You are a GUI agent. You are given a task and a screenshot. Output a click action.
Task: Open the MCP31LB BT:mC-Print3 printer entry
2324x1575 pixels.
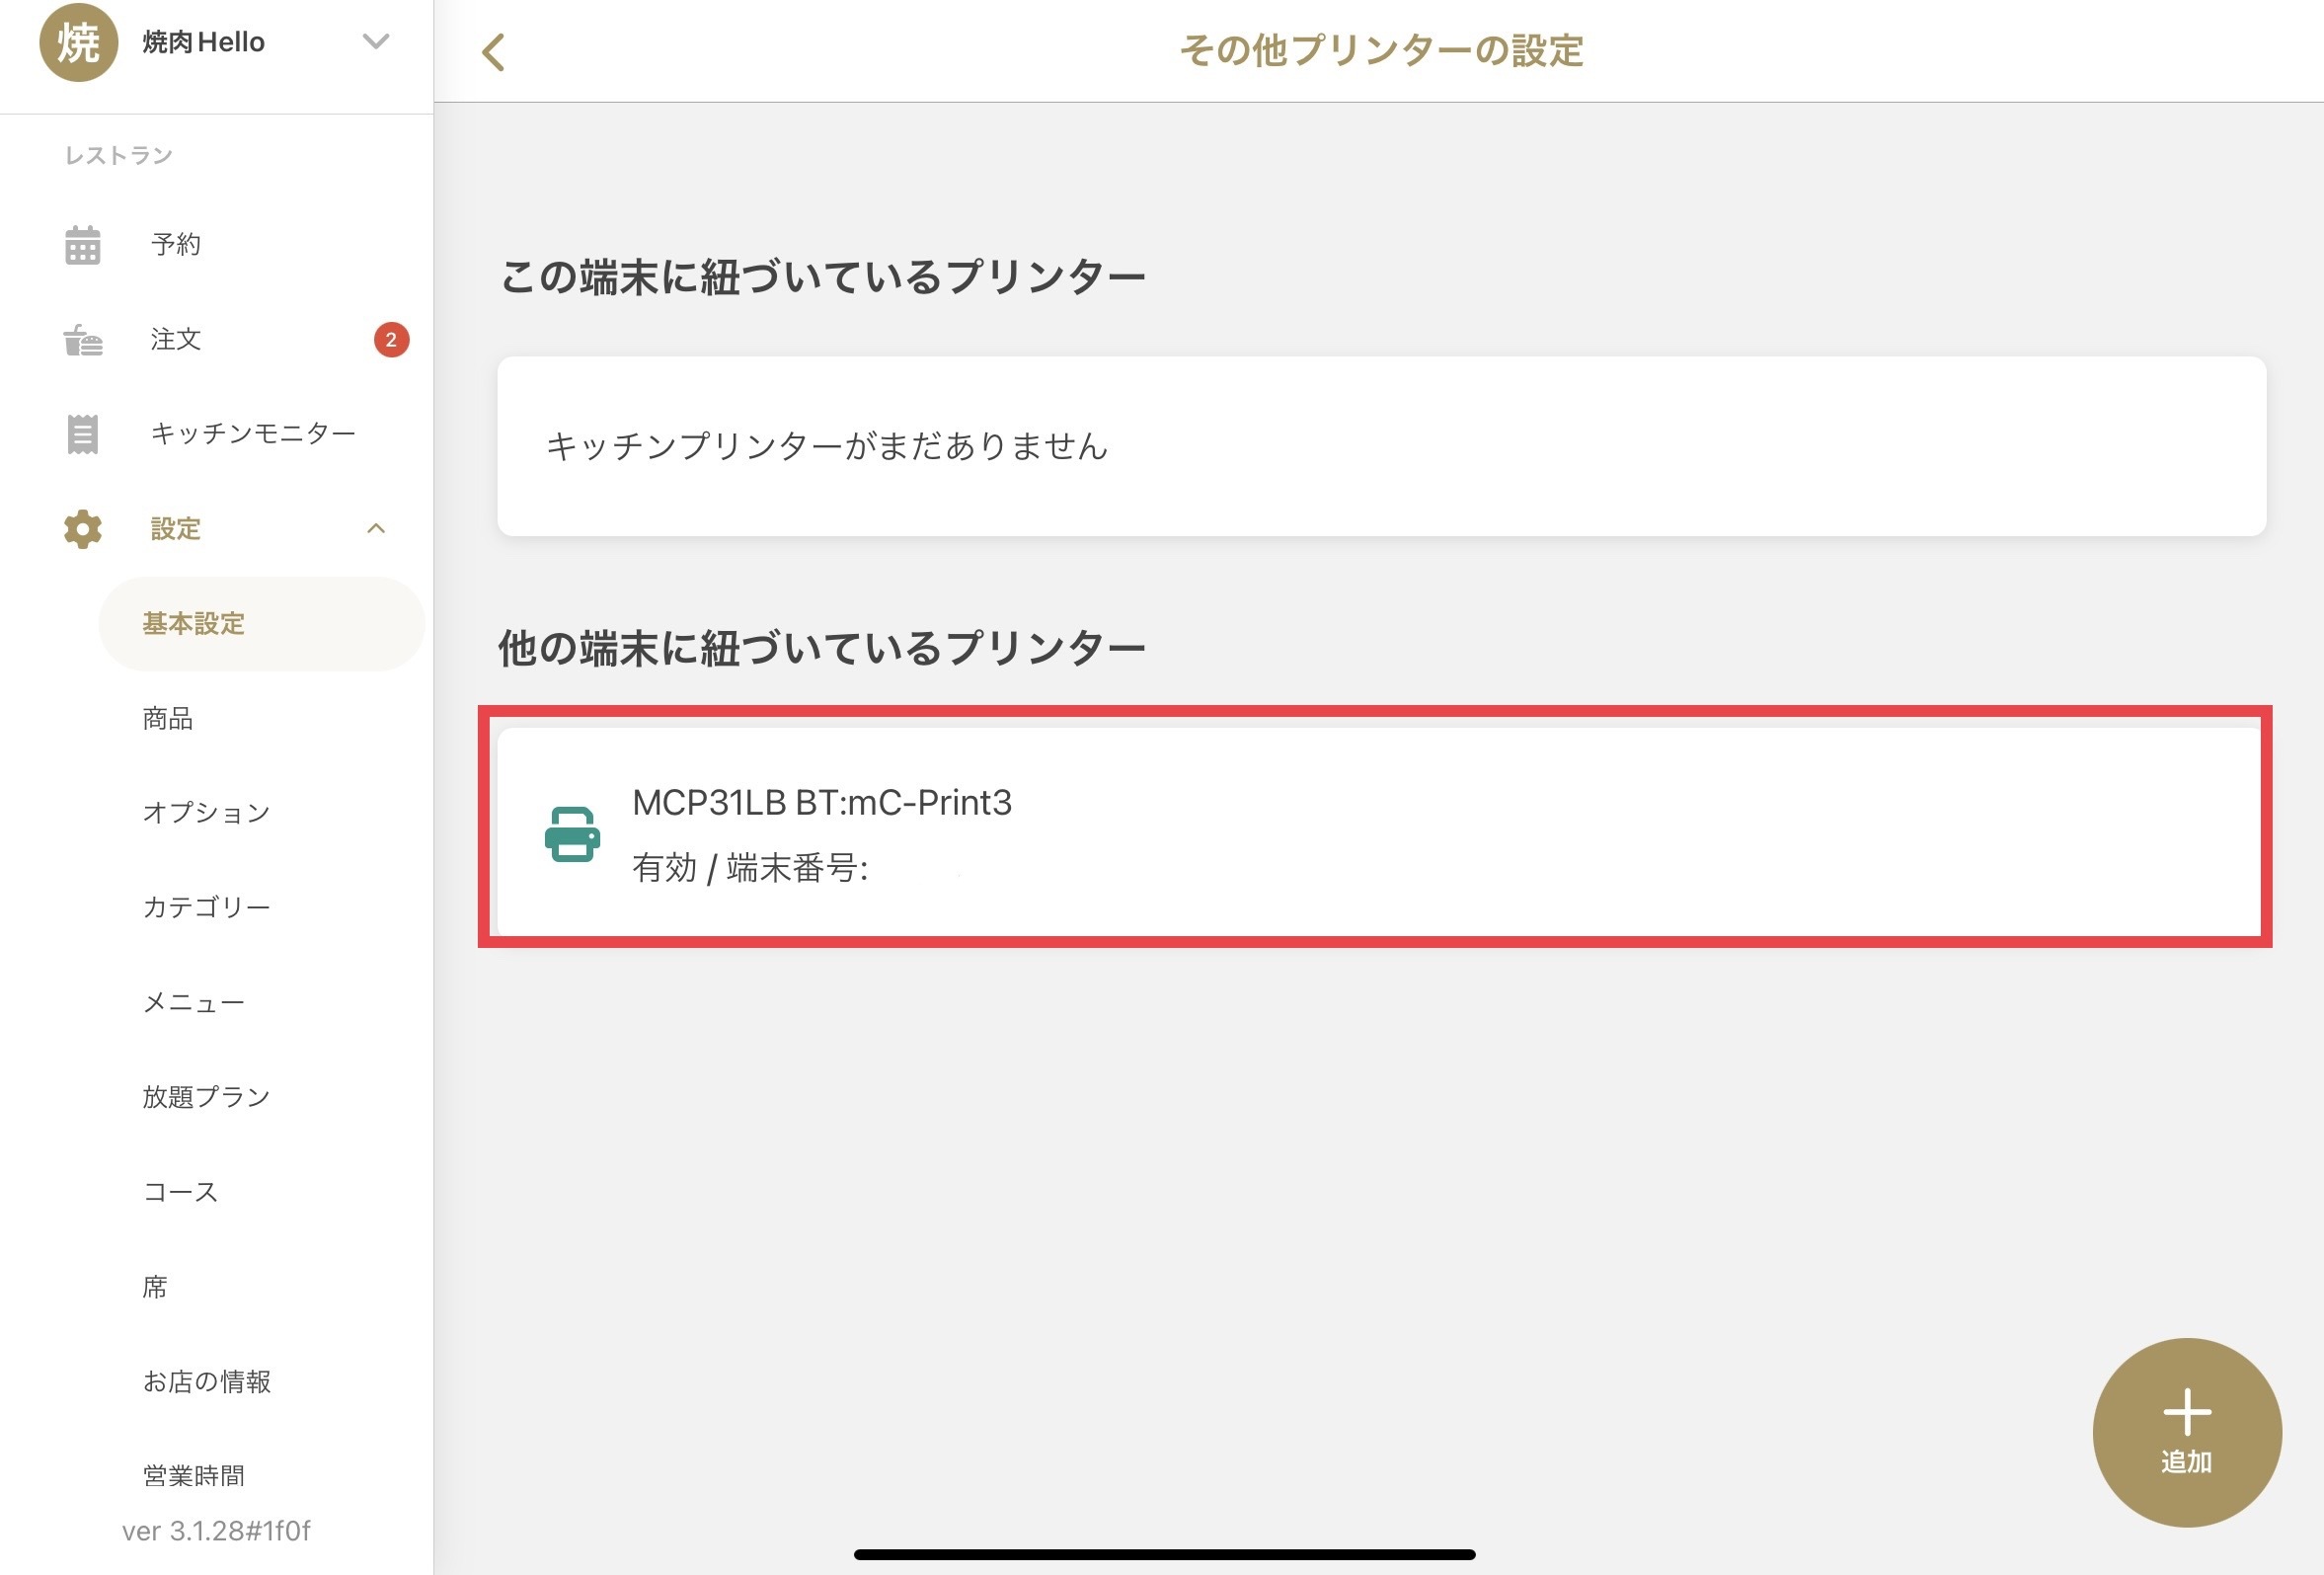click(x=1380, y=832)
